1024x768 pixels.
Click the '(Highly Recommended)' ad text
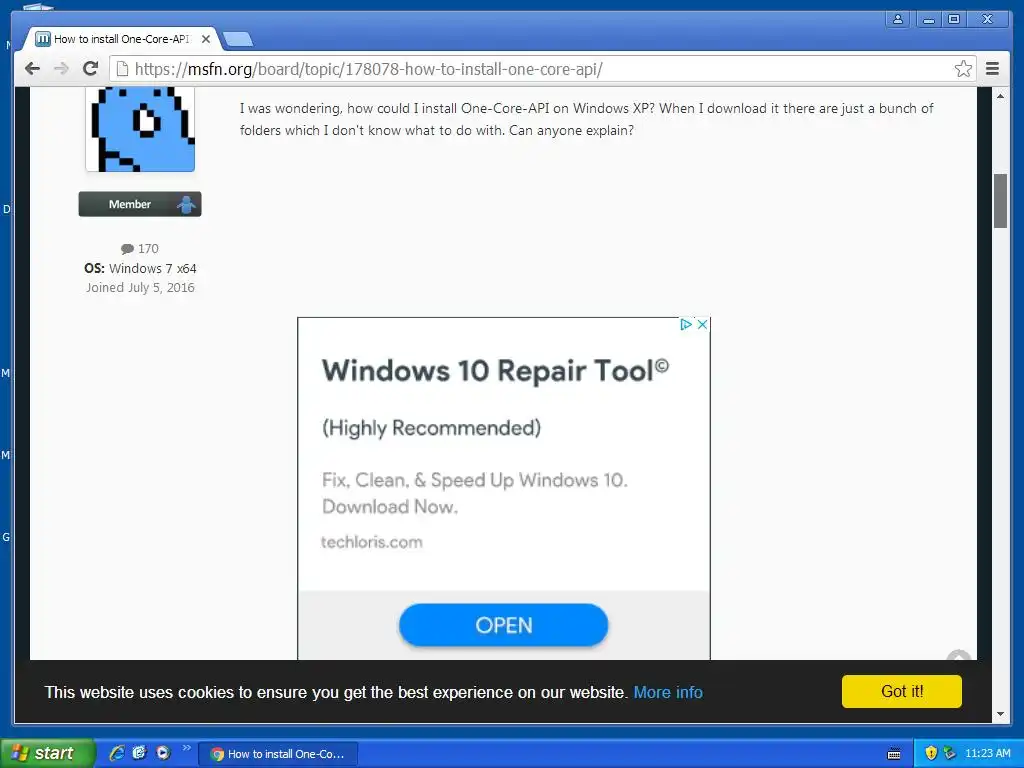click(x=431, y=428)
